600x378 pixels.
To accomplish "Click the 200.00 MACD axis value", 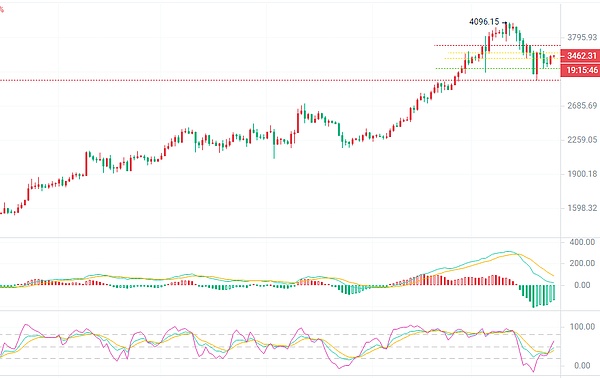I will coord(582,263).
